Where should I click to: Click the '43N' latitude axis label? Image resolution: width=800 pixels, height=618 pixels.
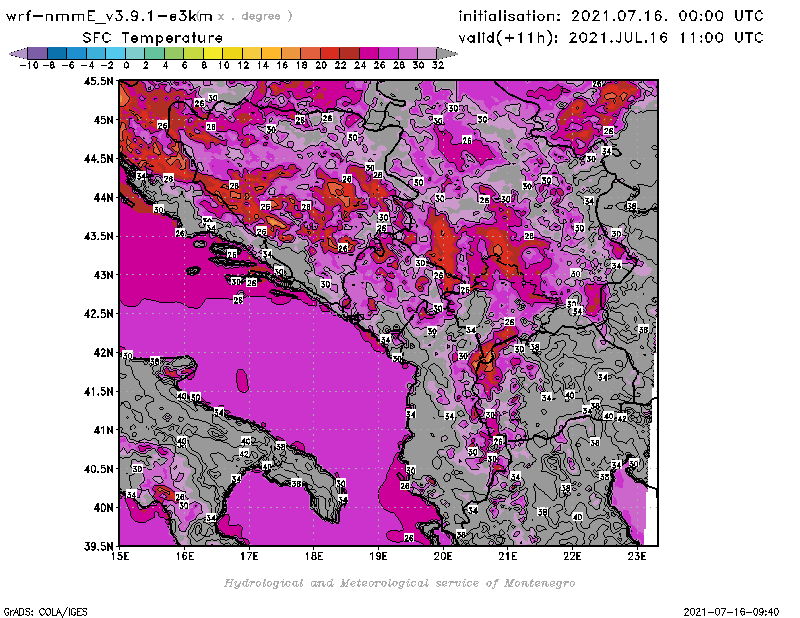(104, 275)
